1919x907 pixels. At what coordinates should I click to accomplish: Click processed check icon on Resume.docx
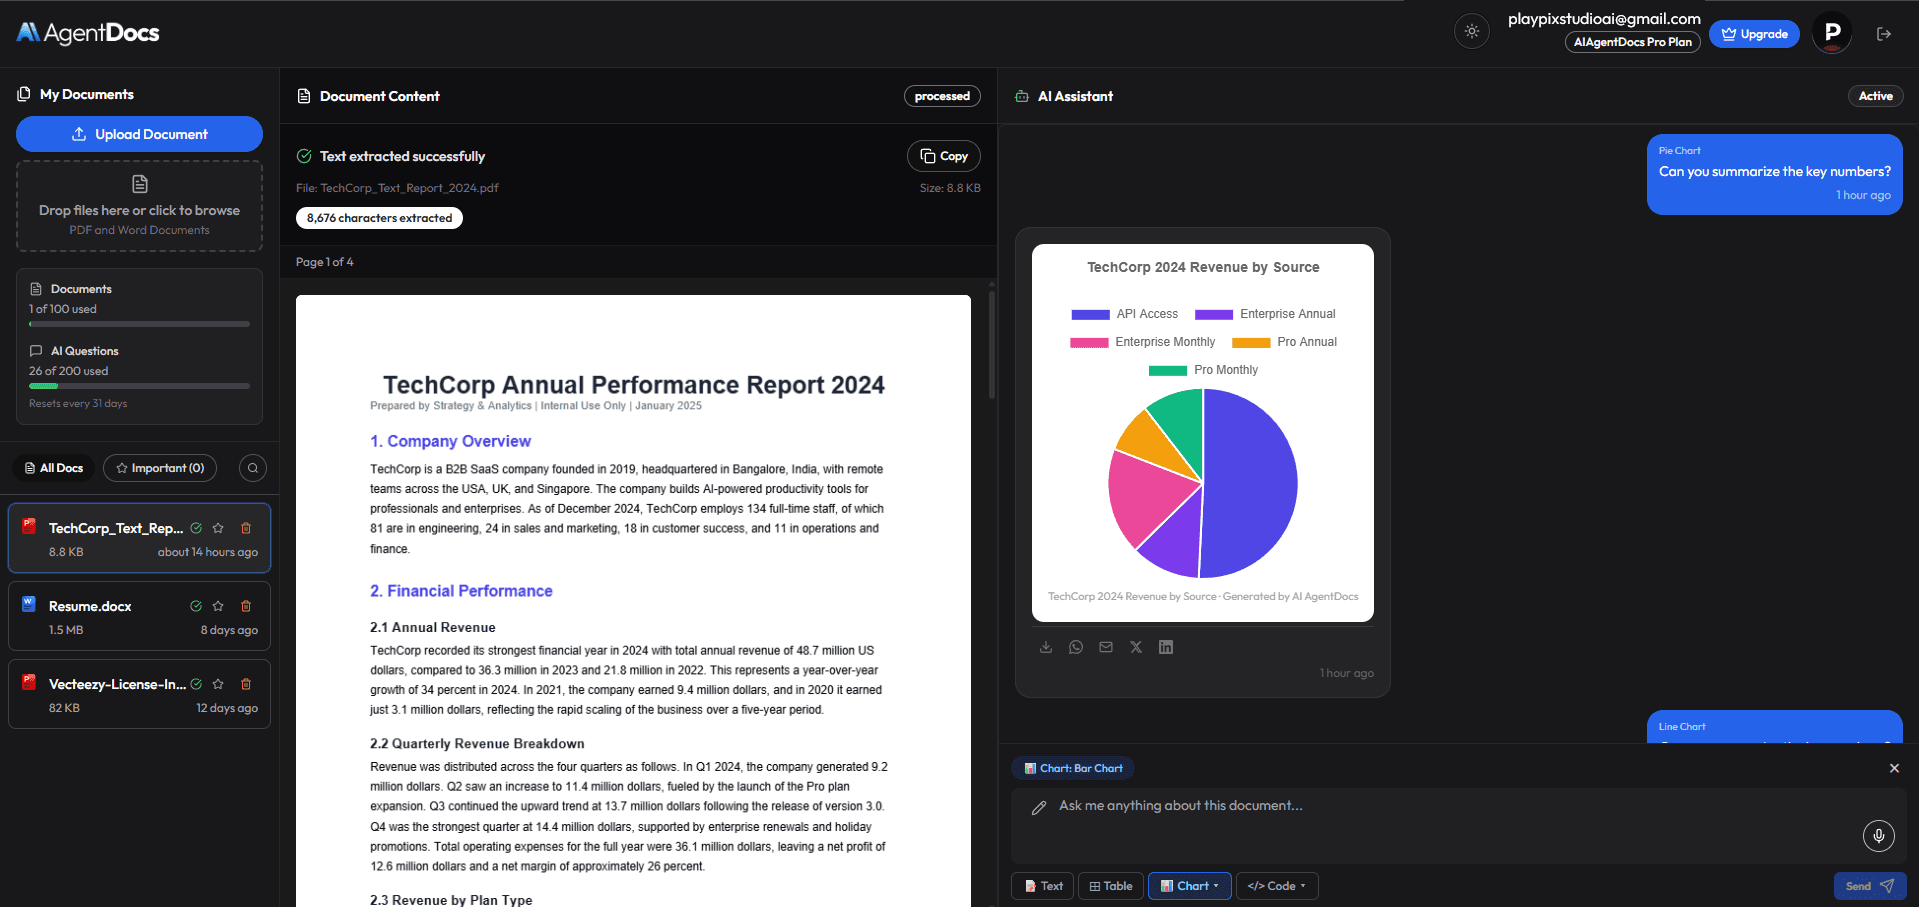tap(196, 606)
